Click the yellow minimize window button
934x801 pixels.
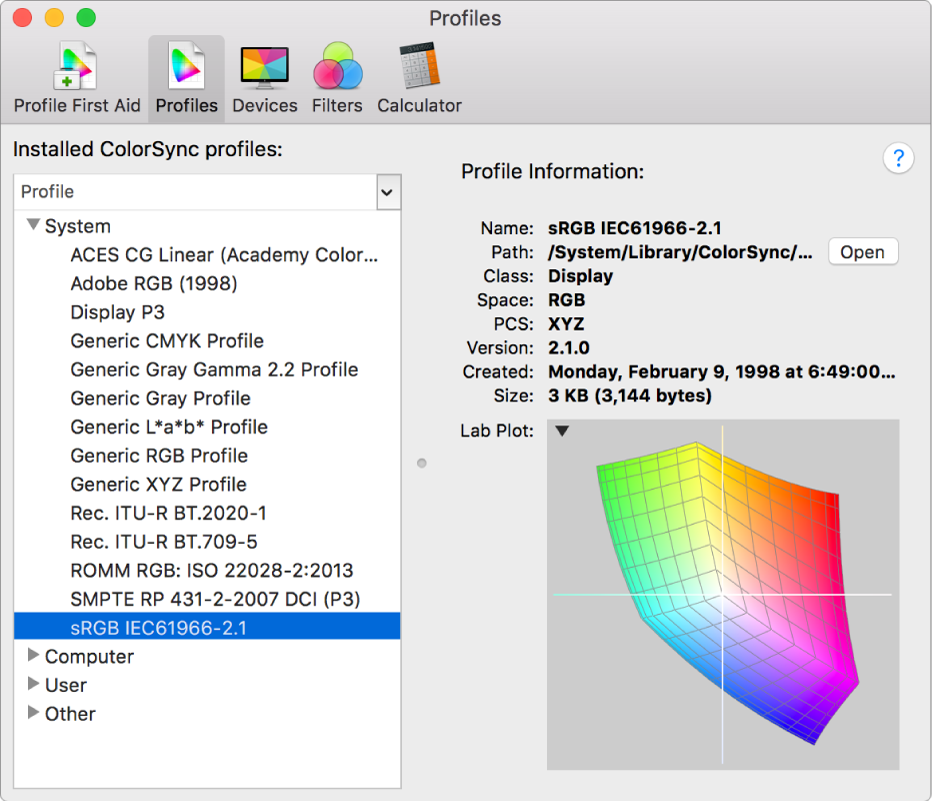pyautogui.click(x=54, y=18)
